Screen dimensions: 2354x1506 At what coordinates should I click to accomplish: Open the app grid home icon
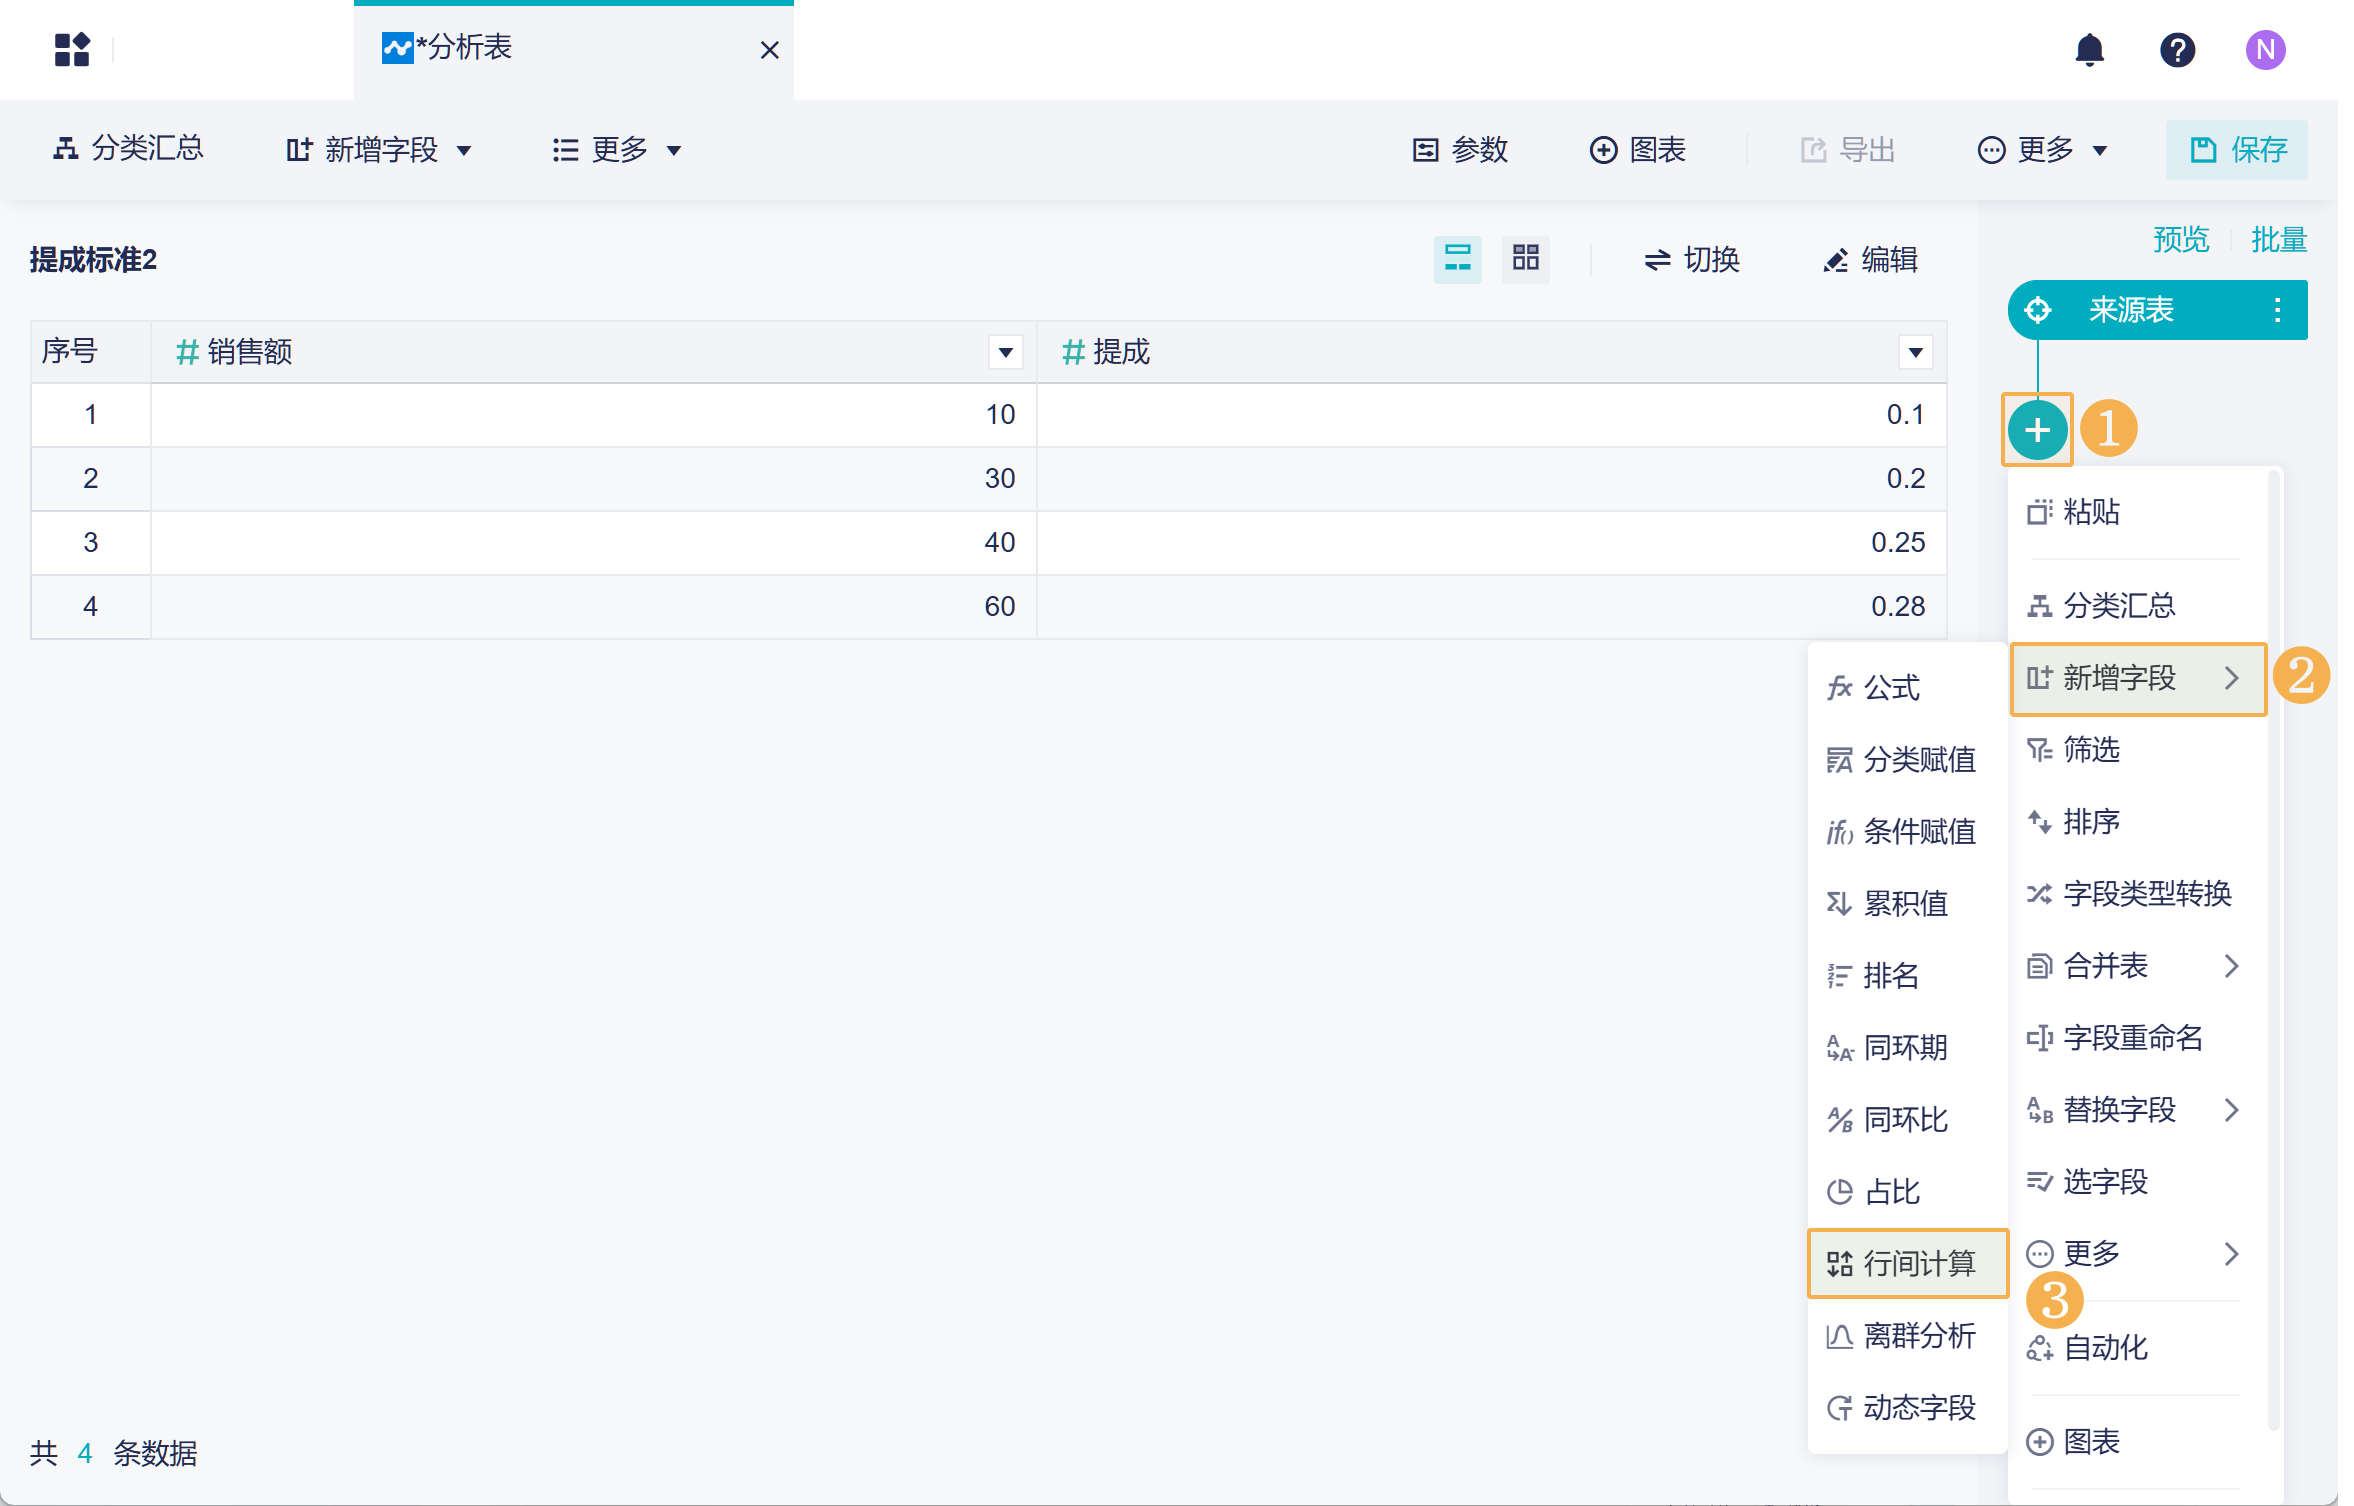tap(72, 50)
